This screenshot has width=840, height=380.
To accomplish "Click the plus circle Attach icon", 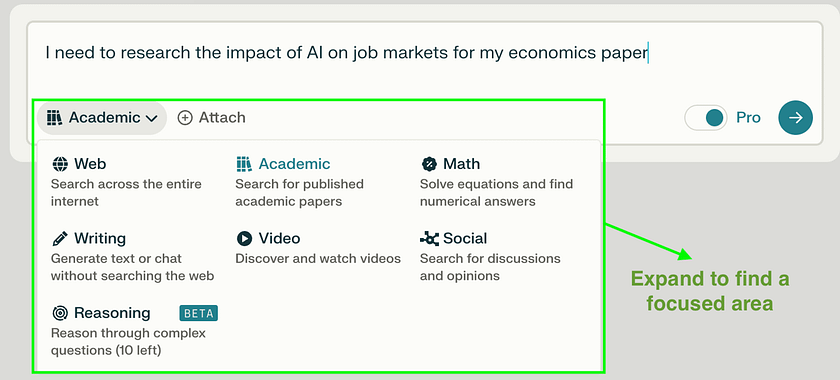I will point(185,118).
